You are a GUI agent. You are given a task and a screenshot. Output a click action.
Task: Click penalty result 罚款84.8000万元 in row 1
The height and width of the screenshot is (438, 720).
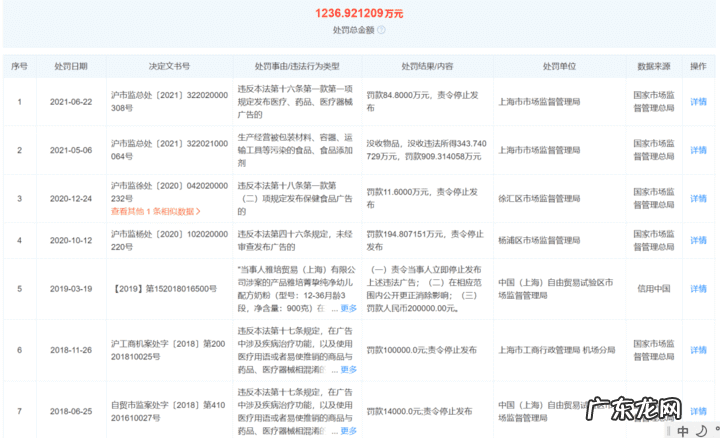398,95
